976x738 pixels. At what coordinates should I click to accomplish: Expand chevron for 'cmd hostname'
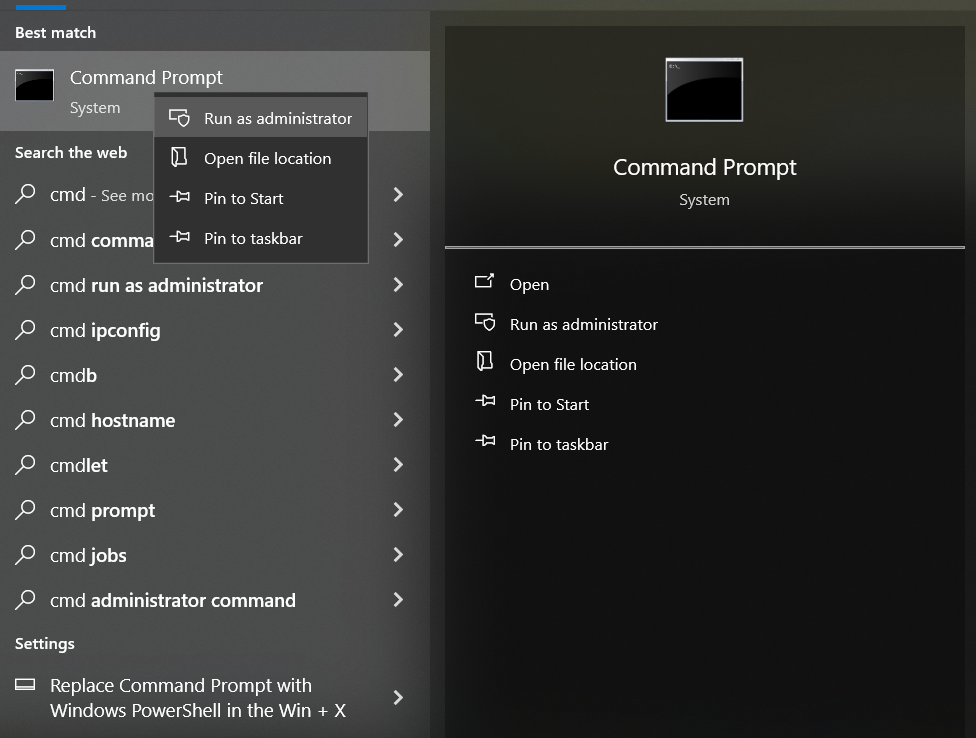(x=398, y=420)
